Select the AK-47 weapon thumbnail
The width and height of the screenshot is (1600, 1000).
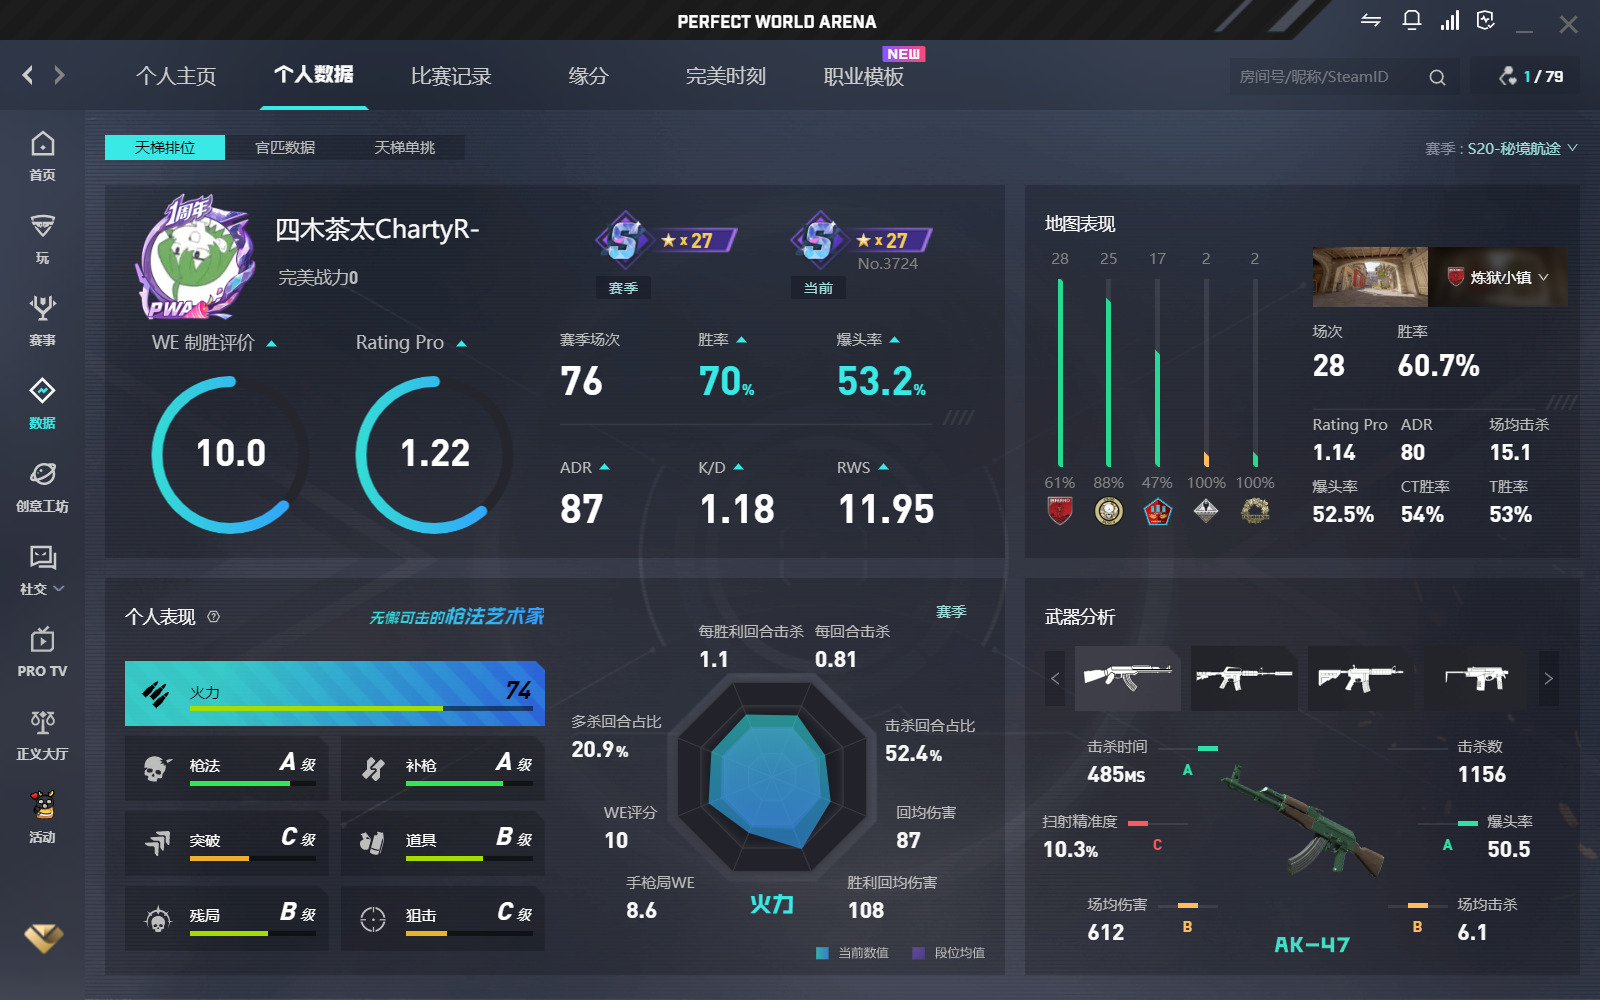pos(1127,678)
